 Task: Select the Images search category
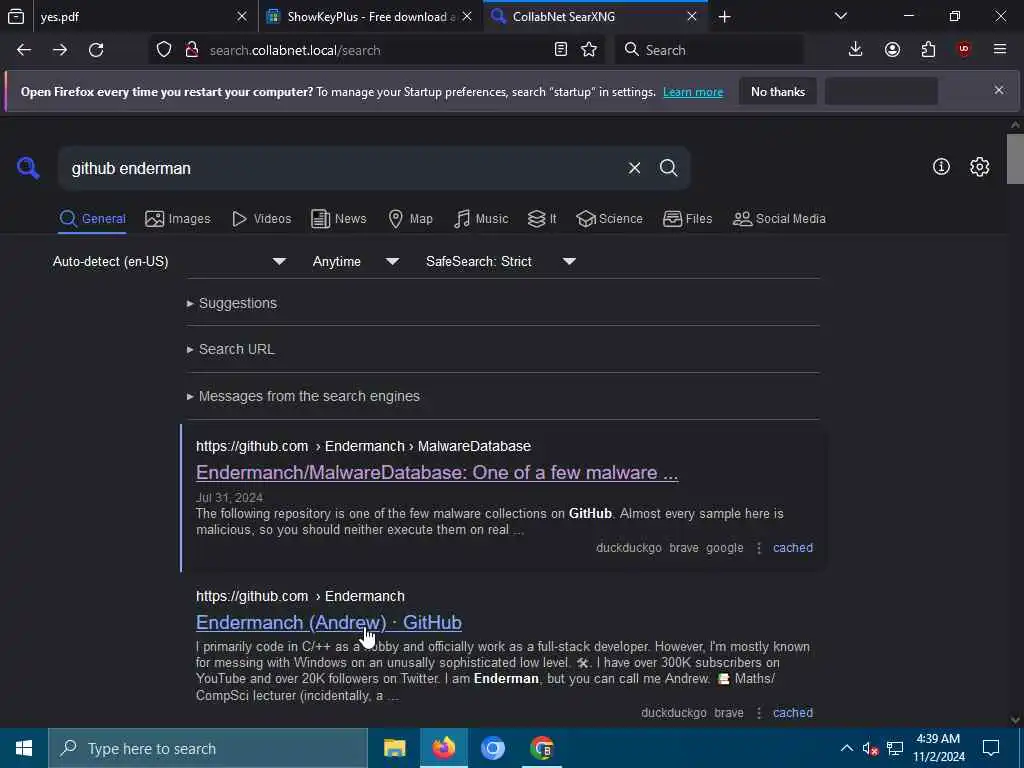click(178, 219)
